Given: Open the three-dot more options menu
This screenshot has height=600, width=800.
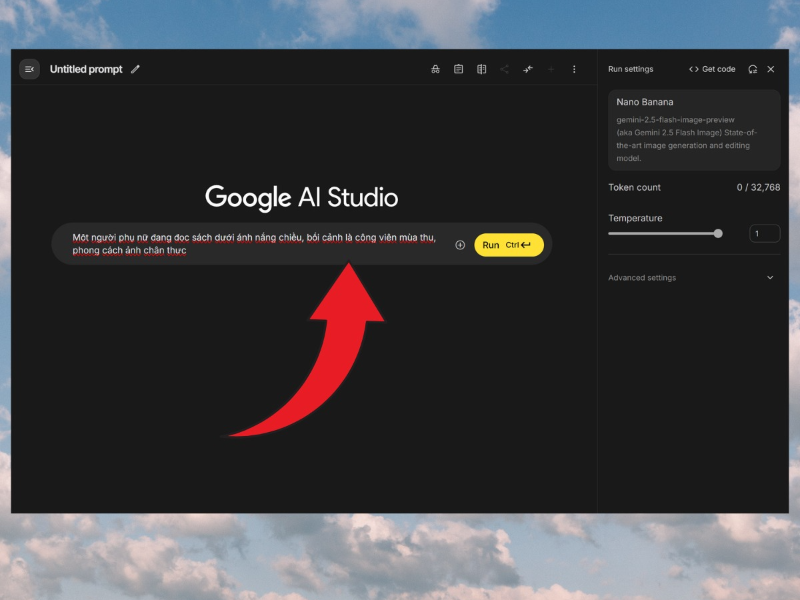Looking at the screenshot, I should (574, 69).
